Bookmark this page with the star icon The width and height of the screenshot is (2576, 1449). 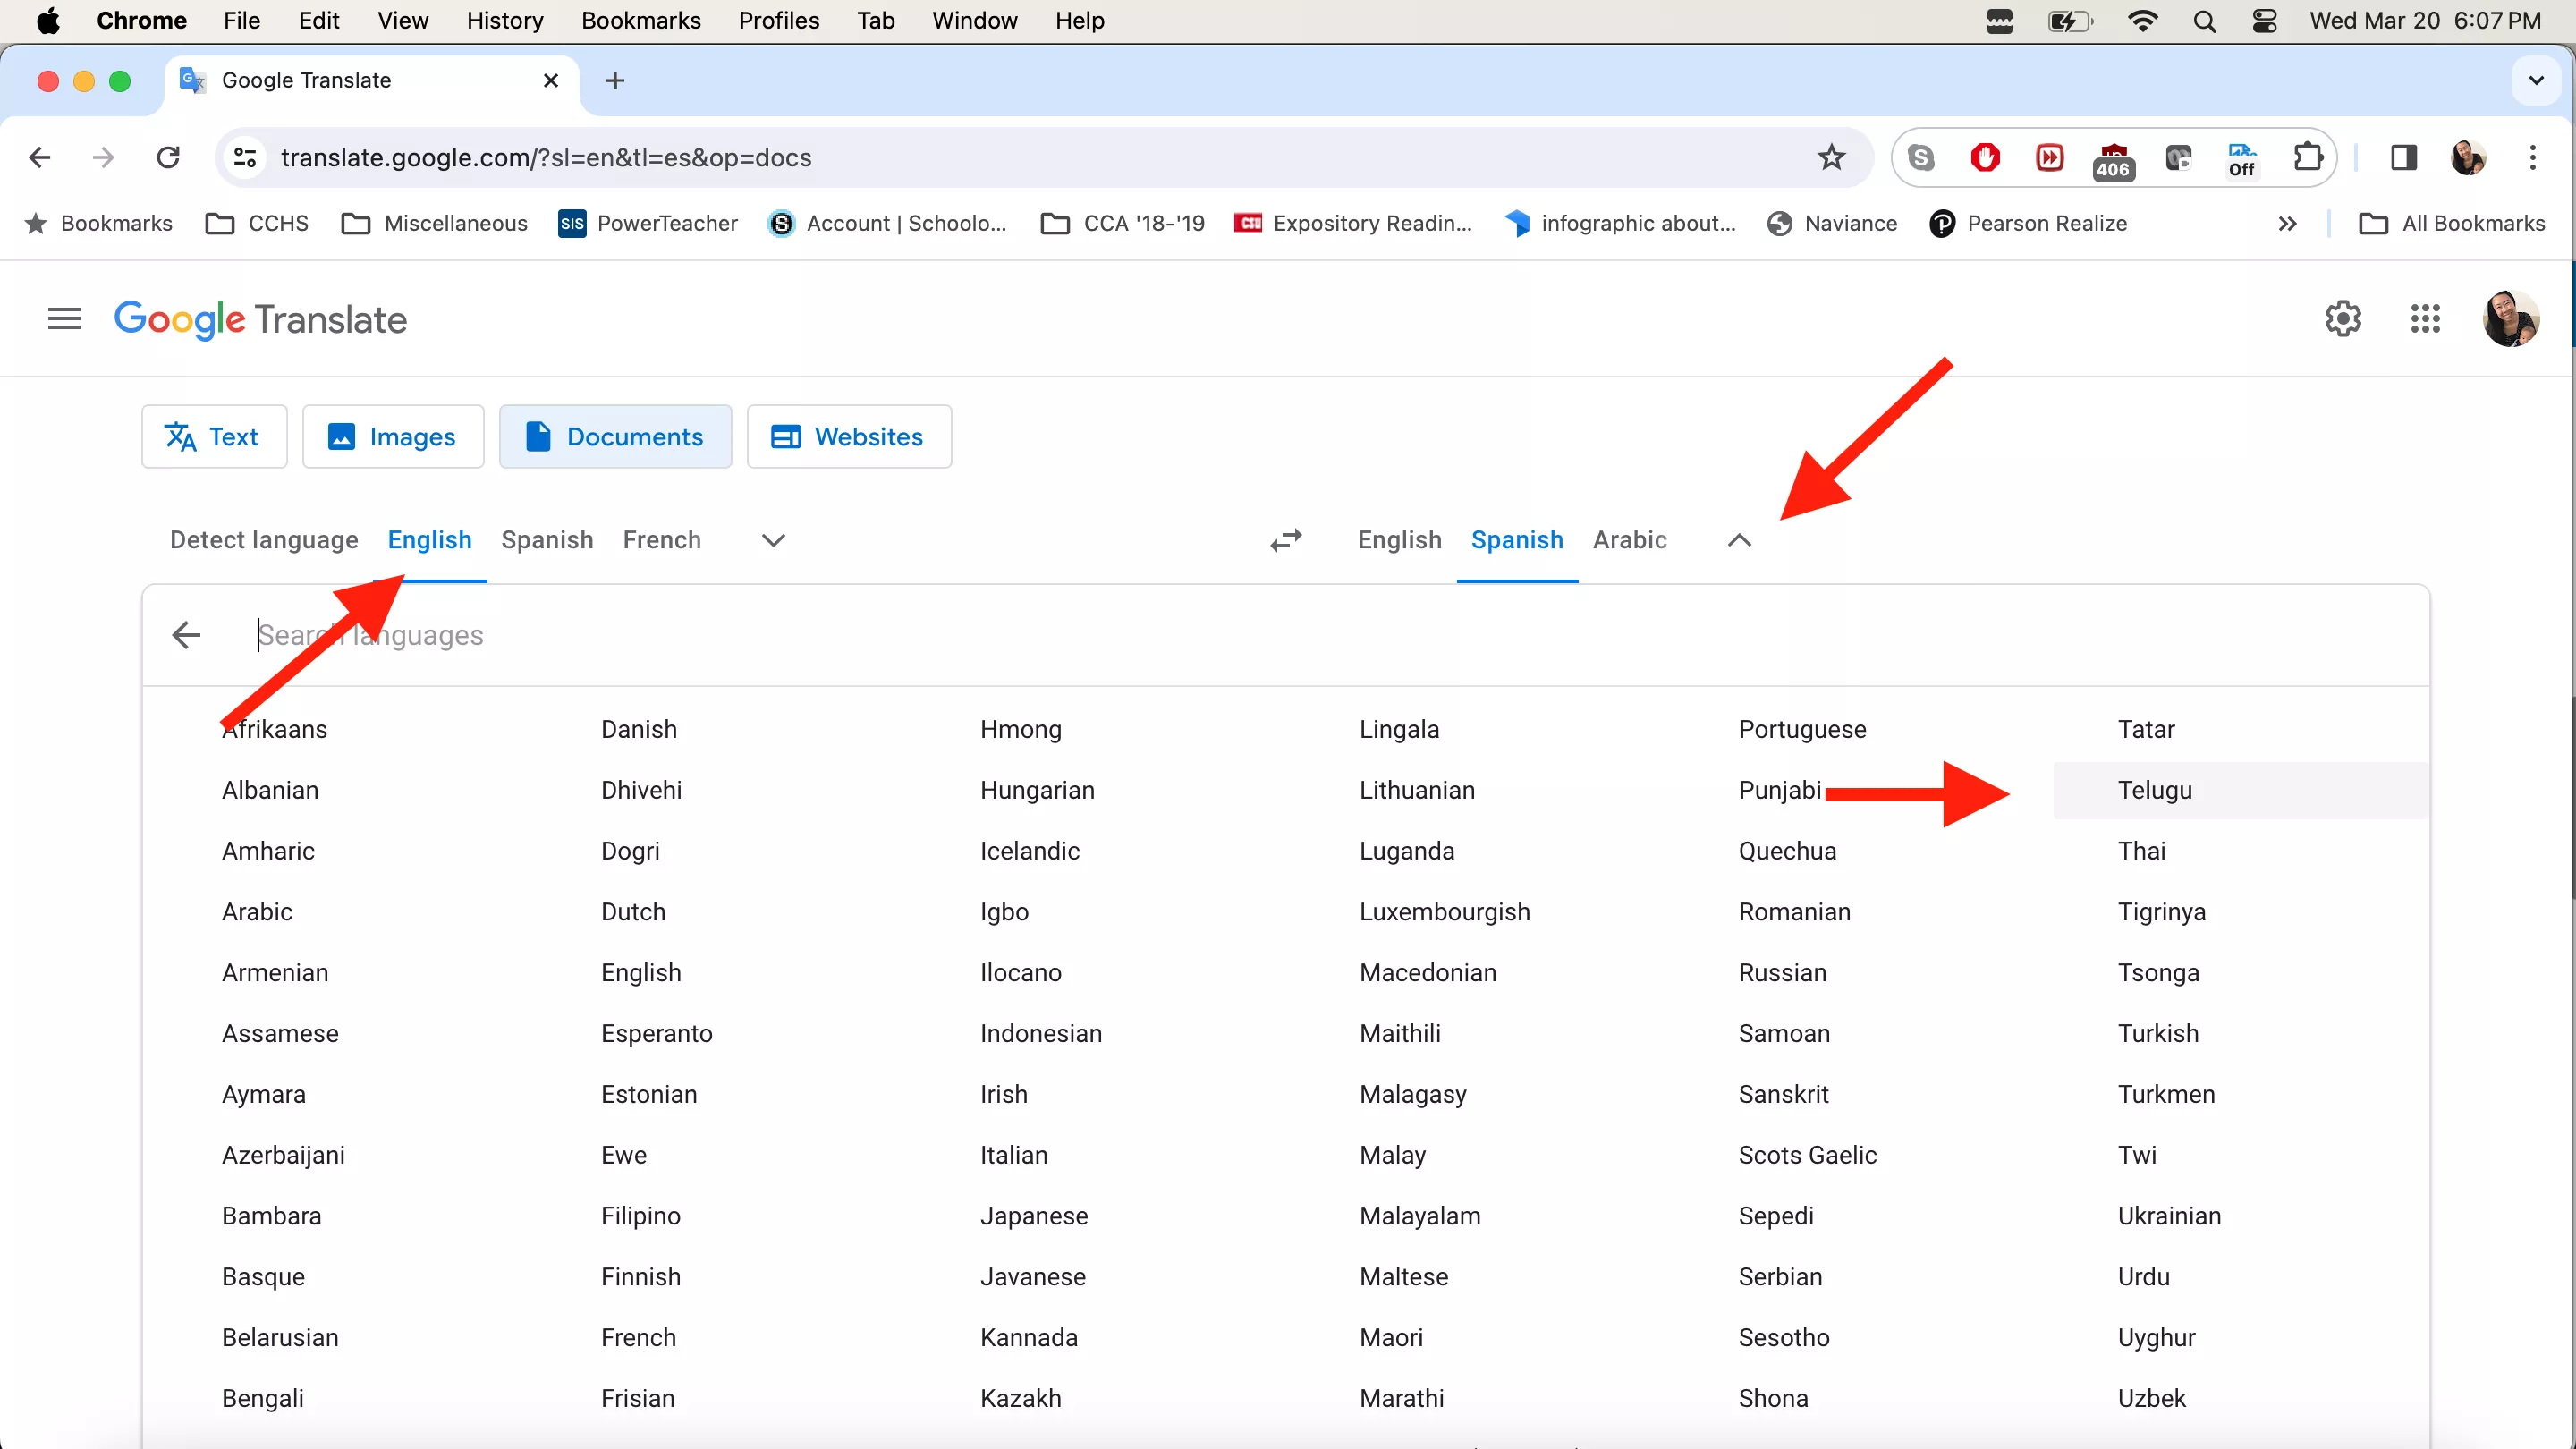(x=1831, y=157)
